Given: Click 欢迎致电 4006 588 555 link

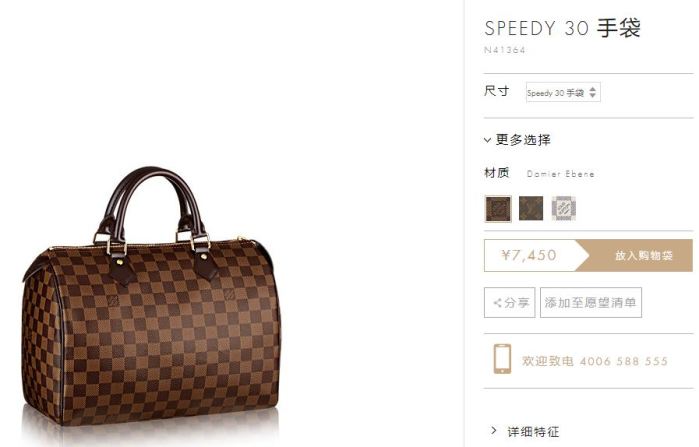Looking at the screenshot, I should [x=595, y=361].
